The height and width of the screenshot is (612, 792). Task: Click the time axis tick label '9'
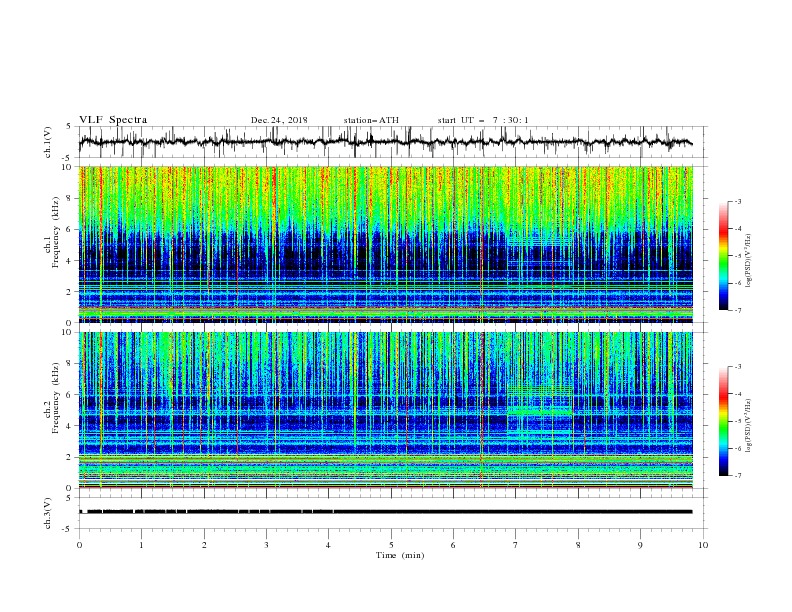tap(640, 545)
